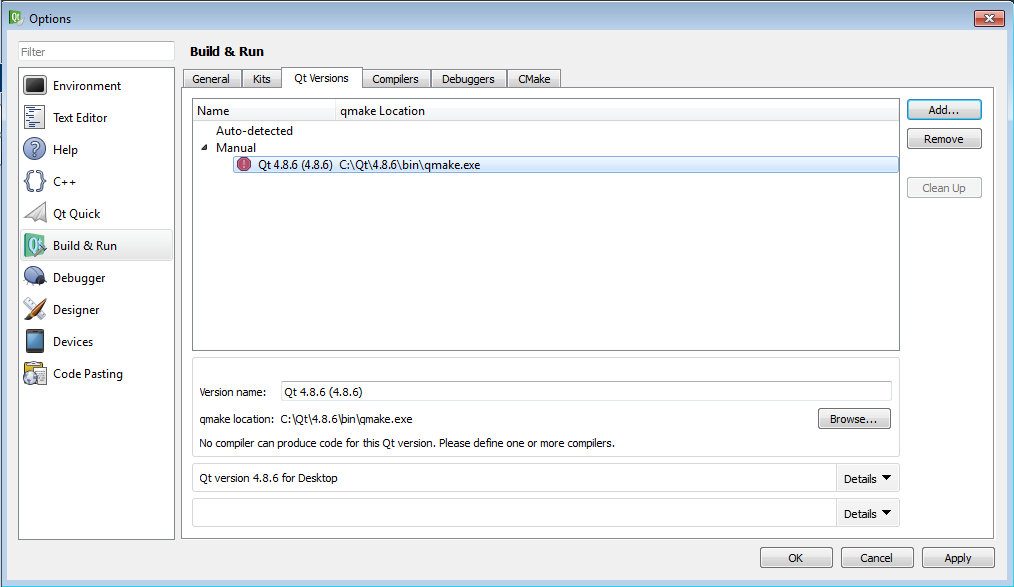Select the Qt Versions tab
The height and width of the screenshot is (587, 1014).
pyautogui.click(x=321, y=78)
